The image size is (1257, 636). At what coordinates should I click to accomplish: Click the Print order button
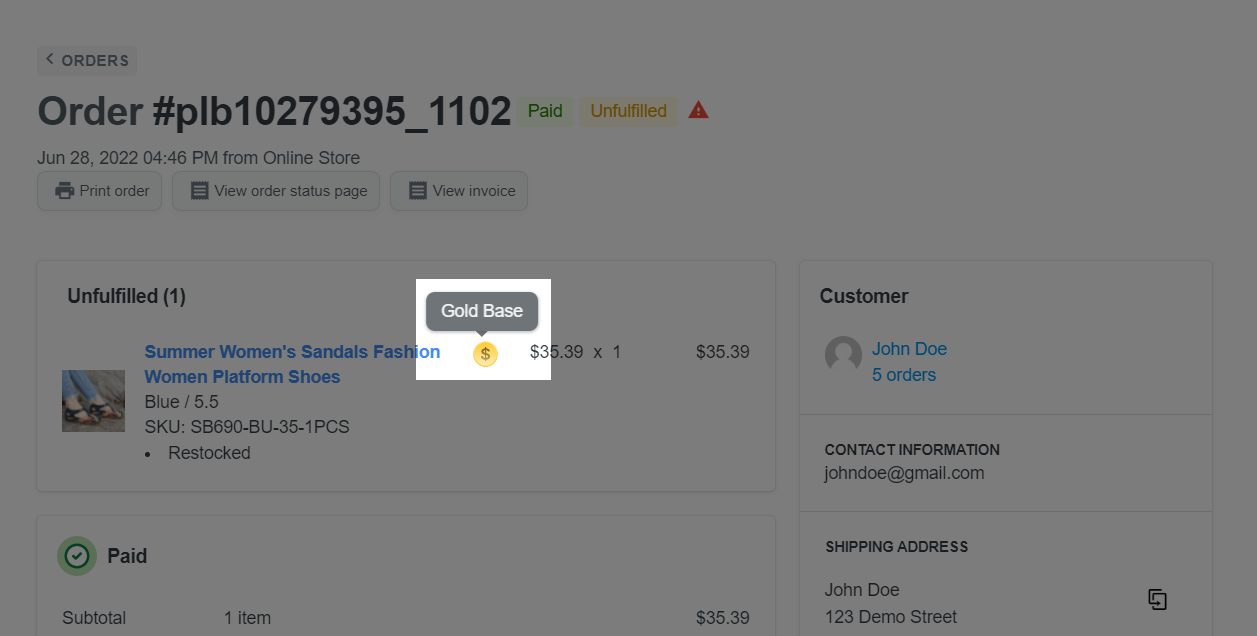[103, 191]
